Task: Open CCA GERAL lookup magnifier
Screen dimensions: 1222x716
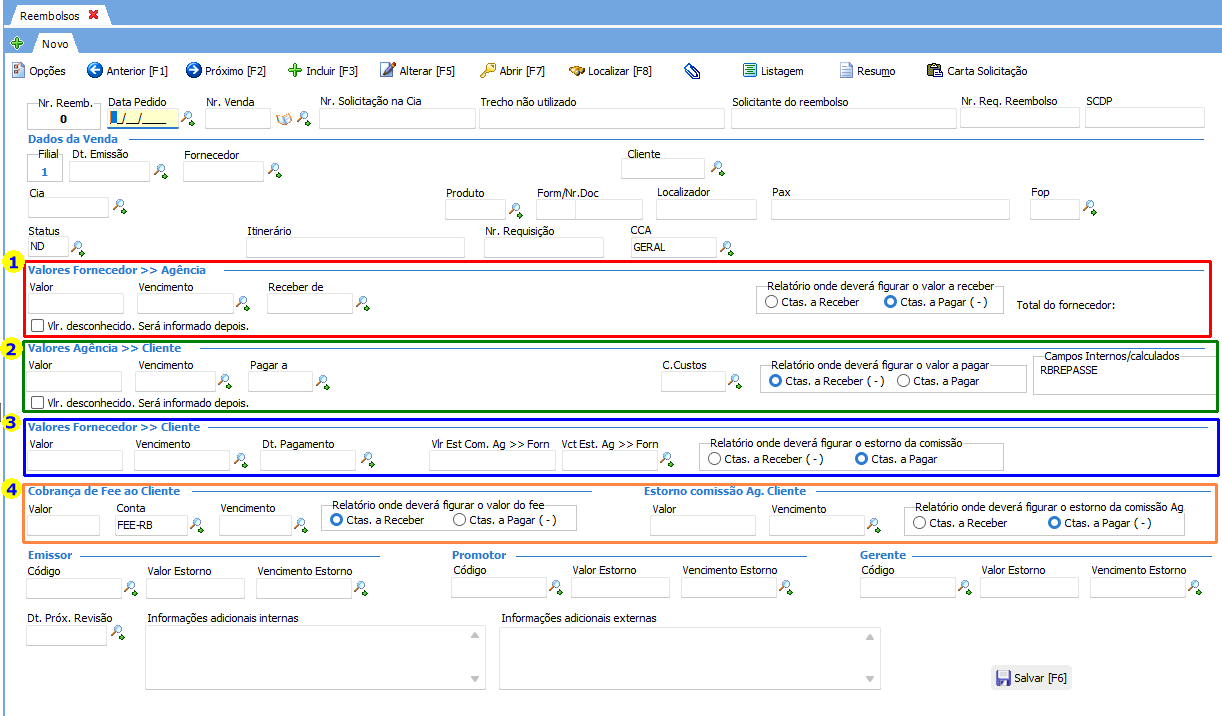Action: pyautogui.click(x=727, y=247)
